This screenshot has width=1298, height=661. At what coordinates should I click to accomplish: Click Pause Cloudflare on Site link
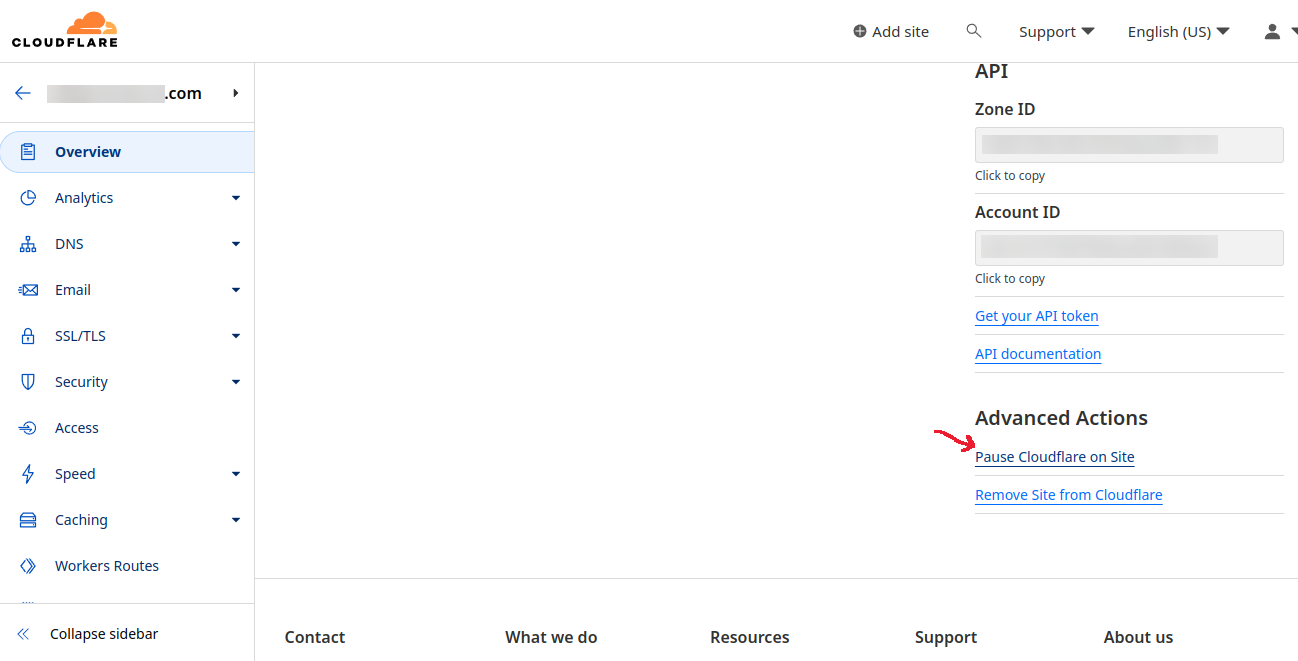pyautogui.click(x=1054, y=457)
